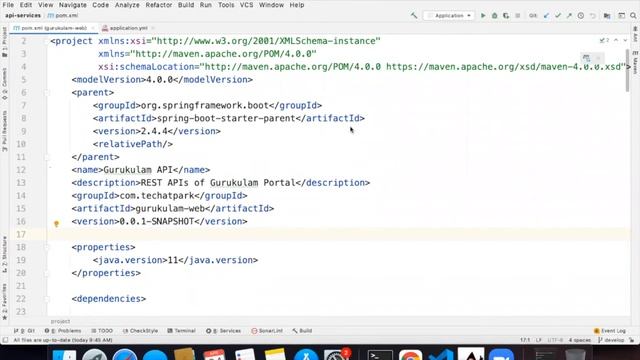Open Zoom from the Dock
The height and width of the screenshot is (360, 640).
501,354
